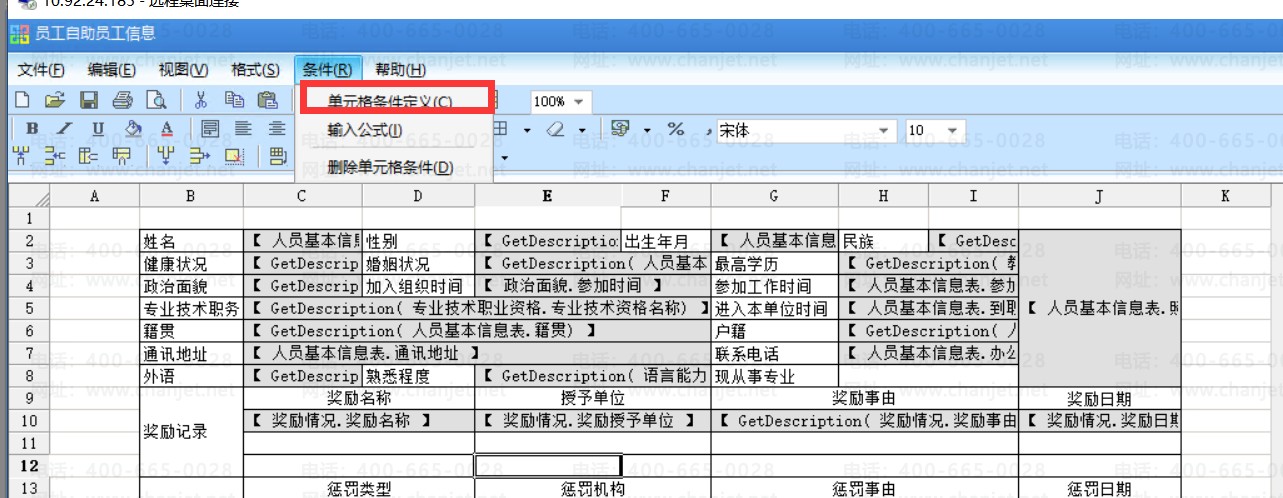Choose 删除单元格条件(D) from the menu
Viewport: 1283px width, 498px height.
(x=390, y=167)
